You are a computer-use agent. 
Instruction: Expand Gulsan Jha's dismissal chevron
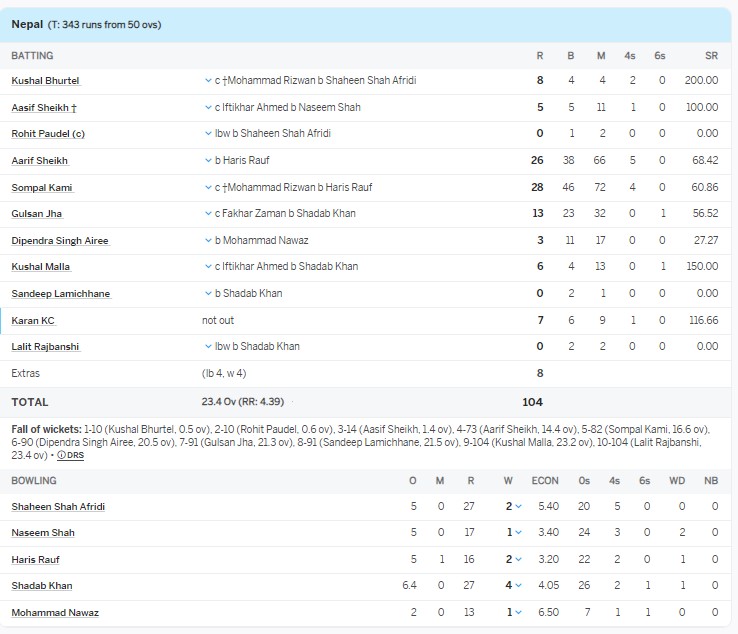pos(207,213)
